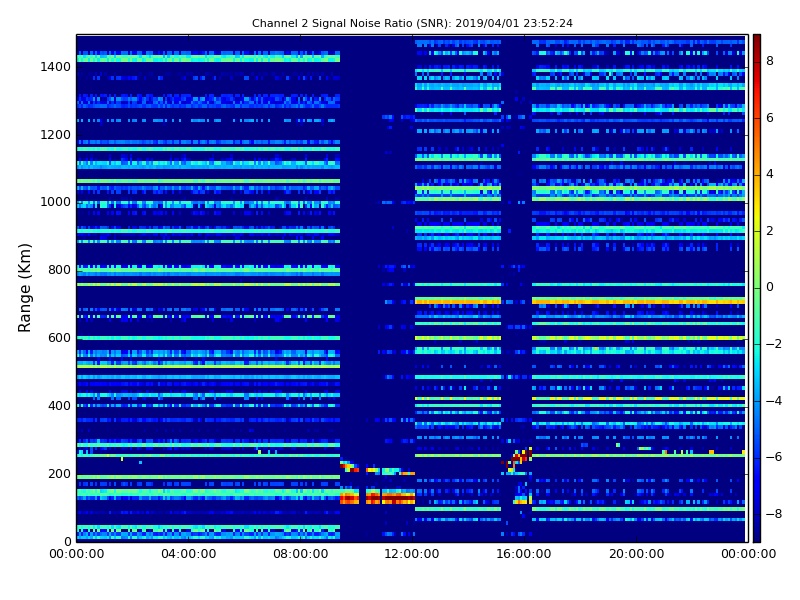Click the 08:00:00 time axis label
This screenshot has height=600, width=800.
click(x=301, y=554)
